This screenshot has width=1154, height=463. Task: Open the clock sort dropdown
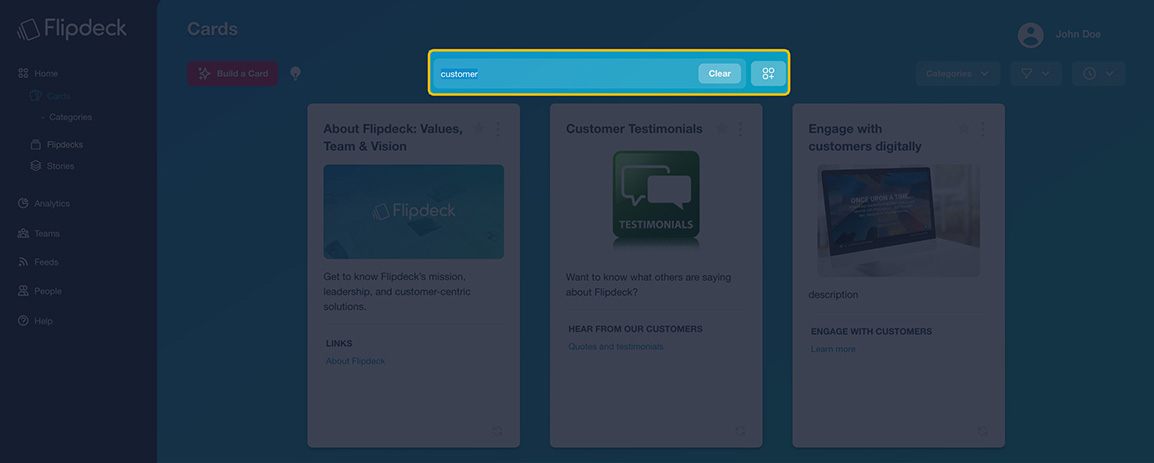(1098, 74)
